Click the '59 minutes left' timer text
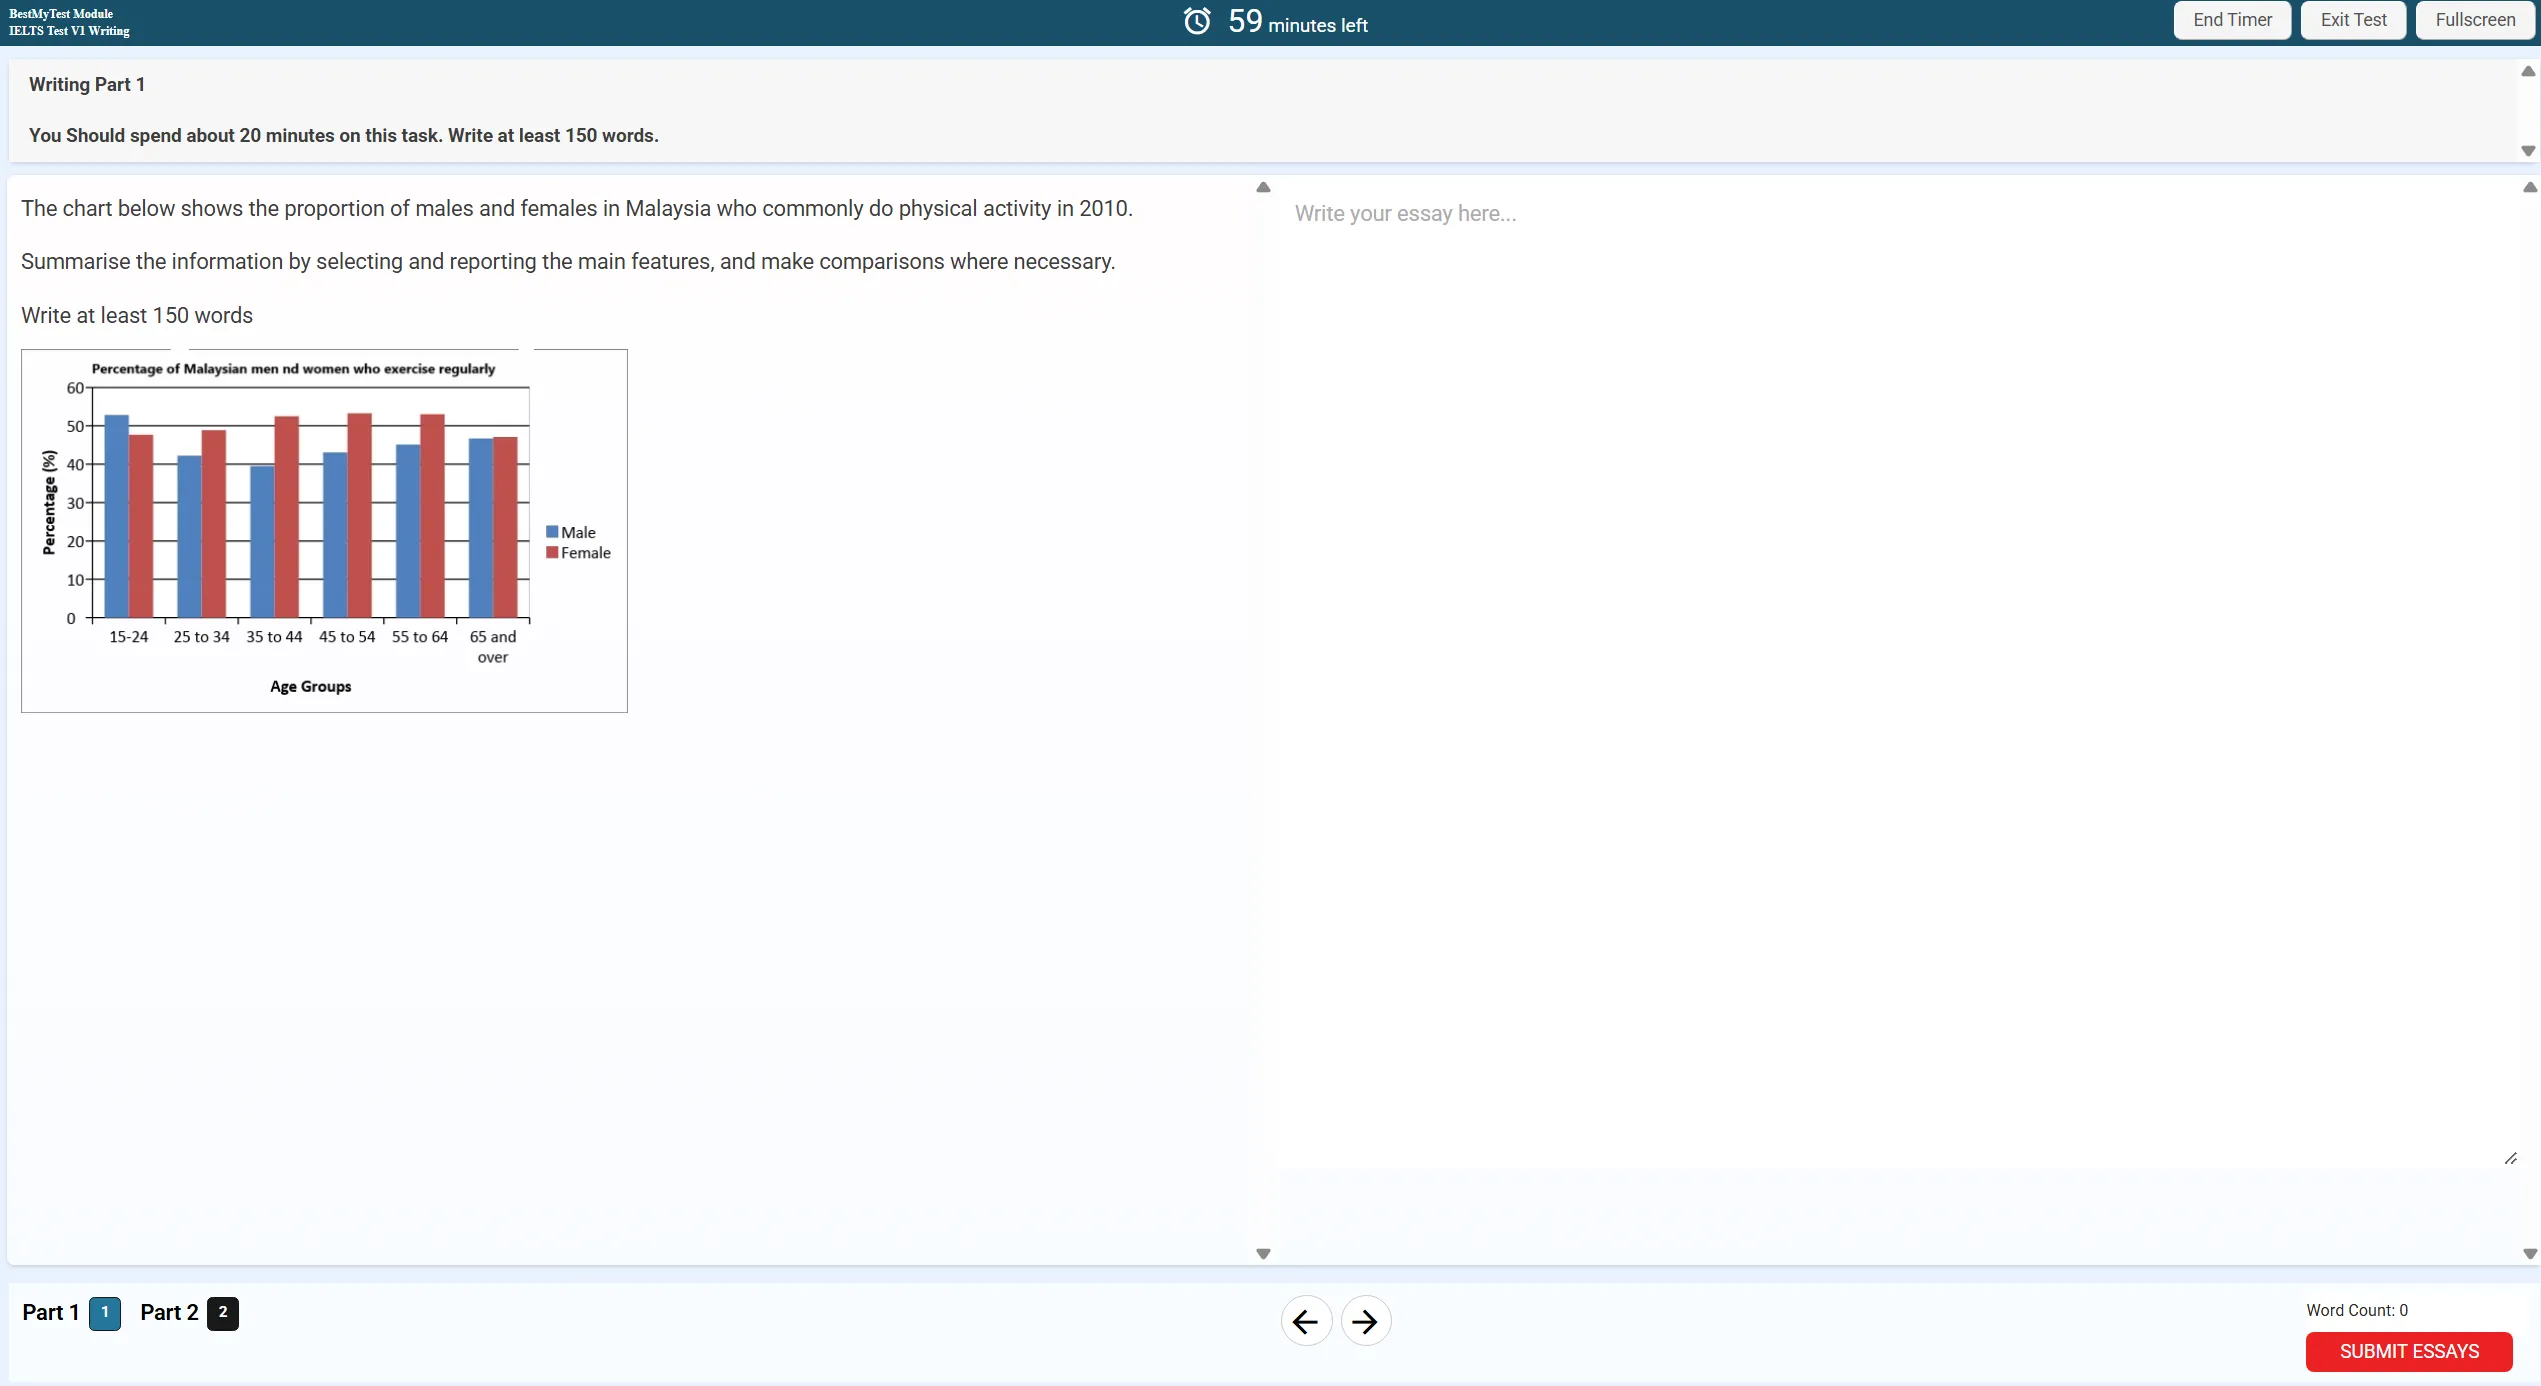This screenshot has height=1386, width=2541. point(1297,22)
